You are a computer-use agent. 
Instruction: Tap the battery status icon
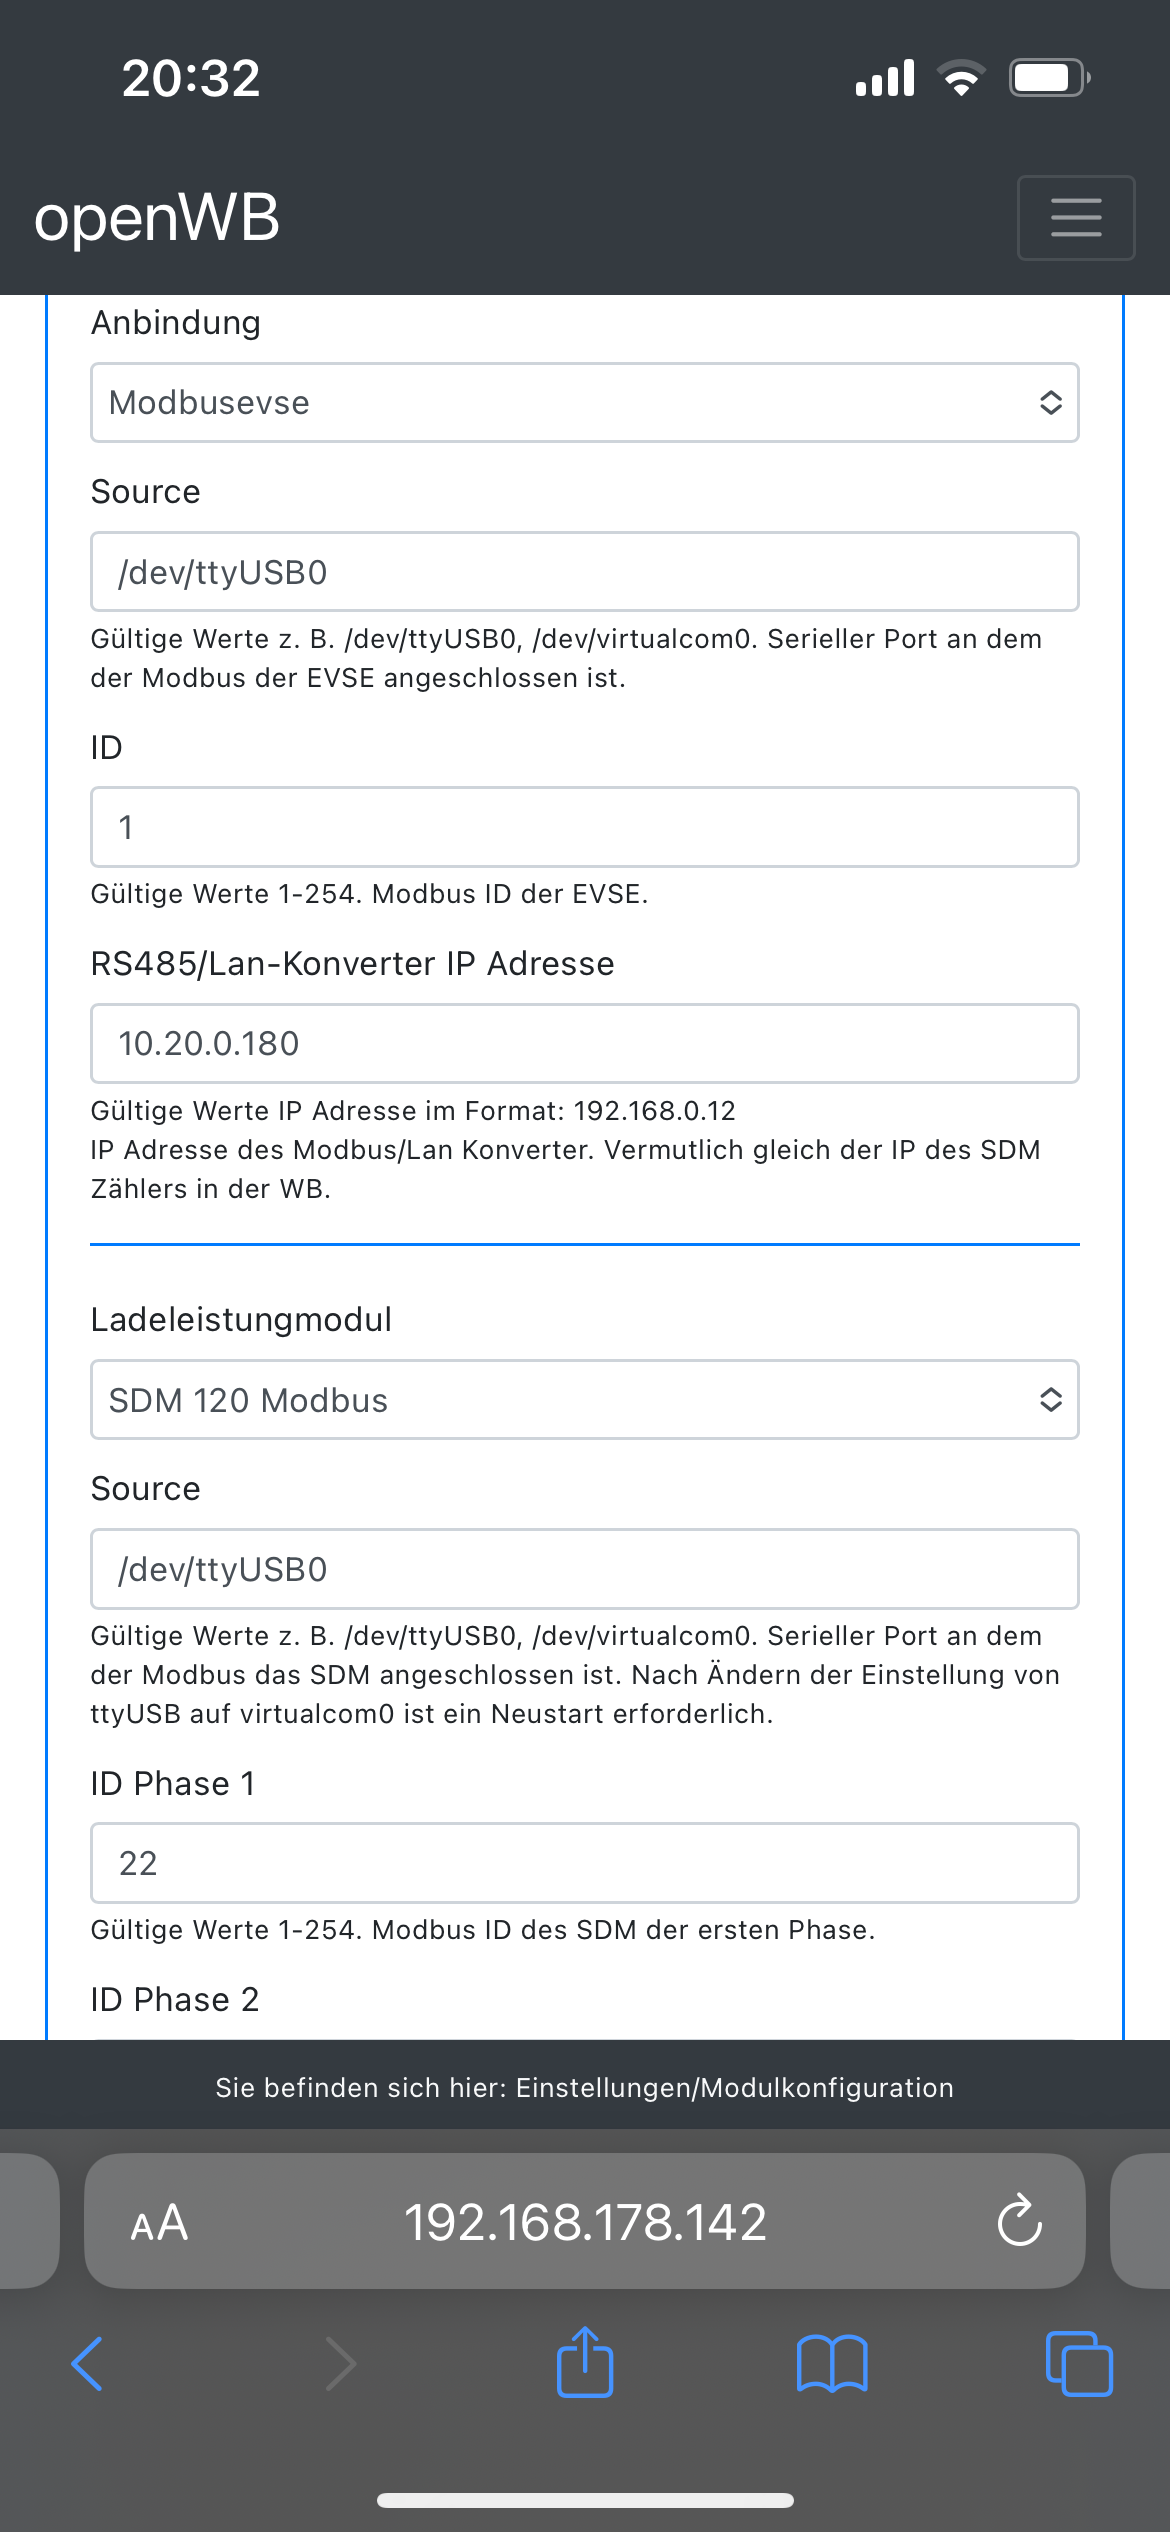tap(1048, 78)
